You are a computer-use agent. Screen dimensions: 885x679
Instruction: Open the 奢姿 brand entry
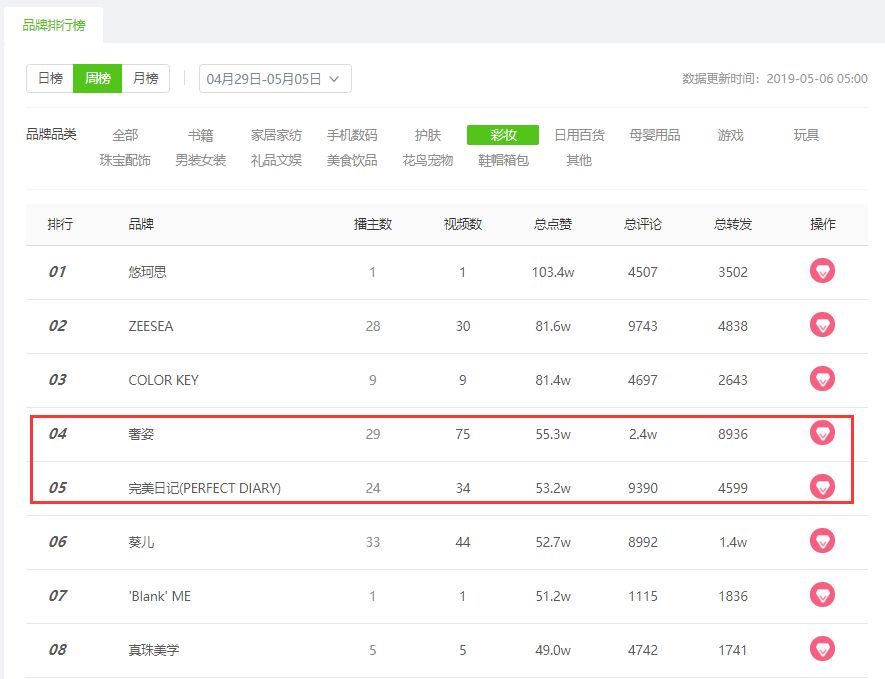point(141,434)
